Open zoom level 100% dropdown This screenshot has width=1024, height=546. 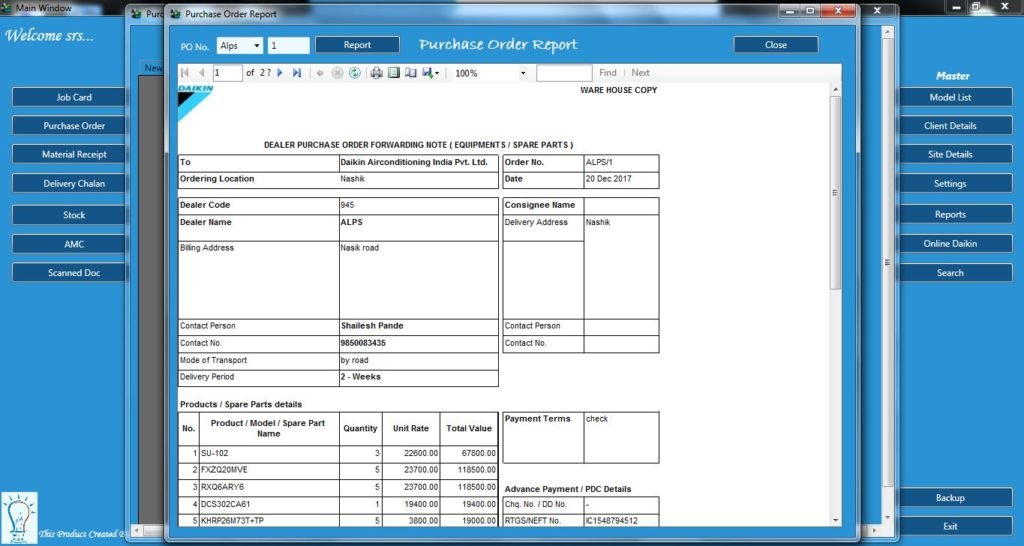[x=490, y=73]
